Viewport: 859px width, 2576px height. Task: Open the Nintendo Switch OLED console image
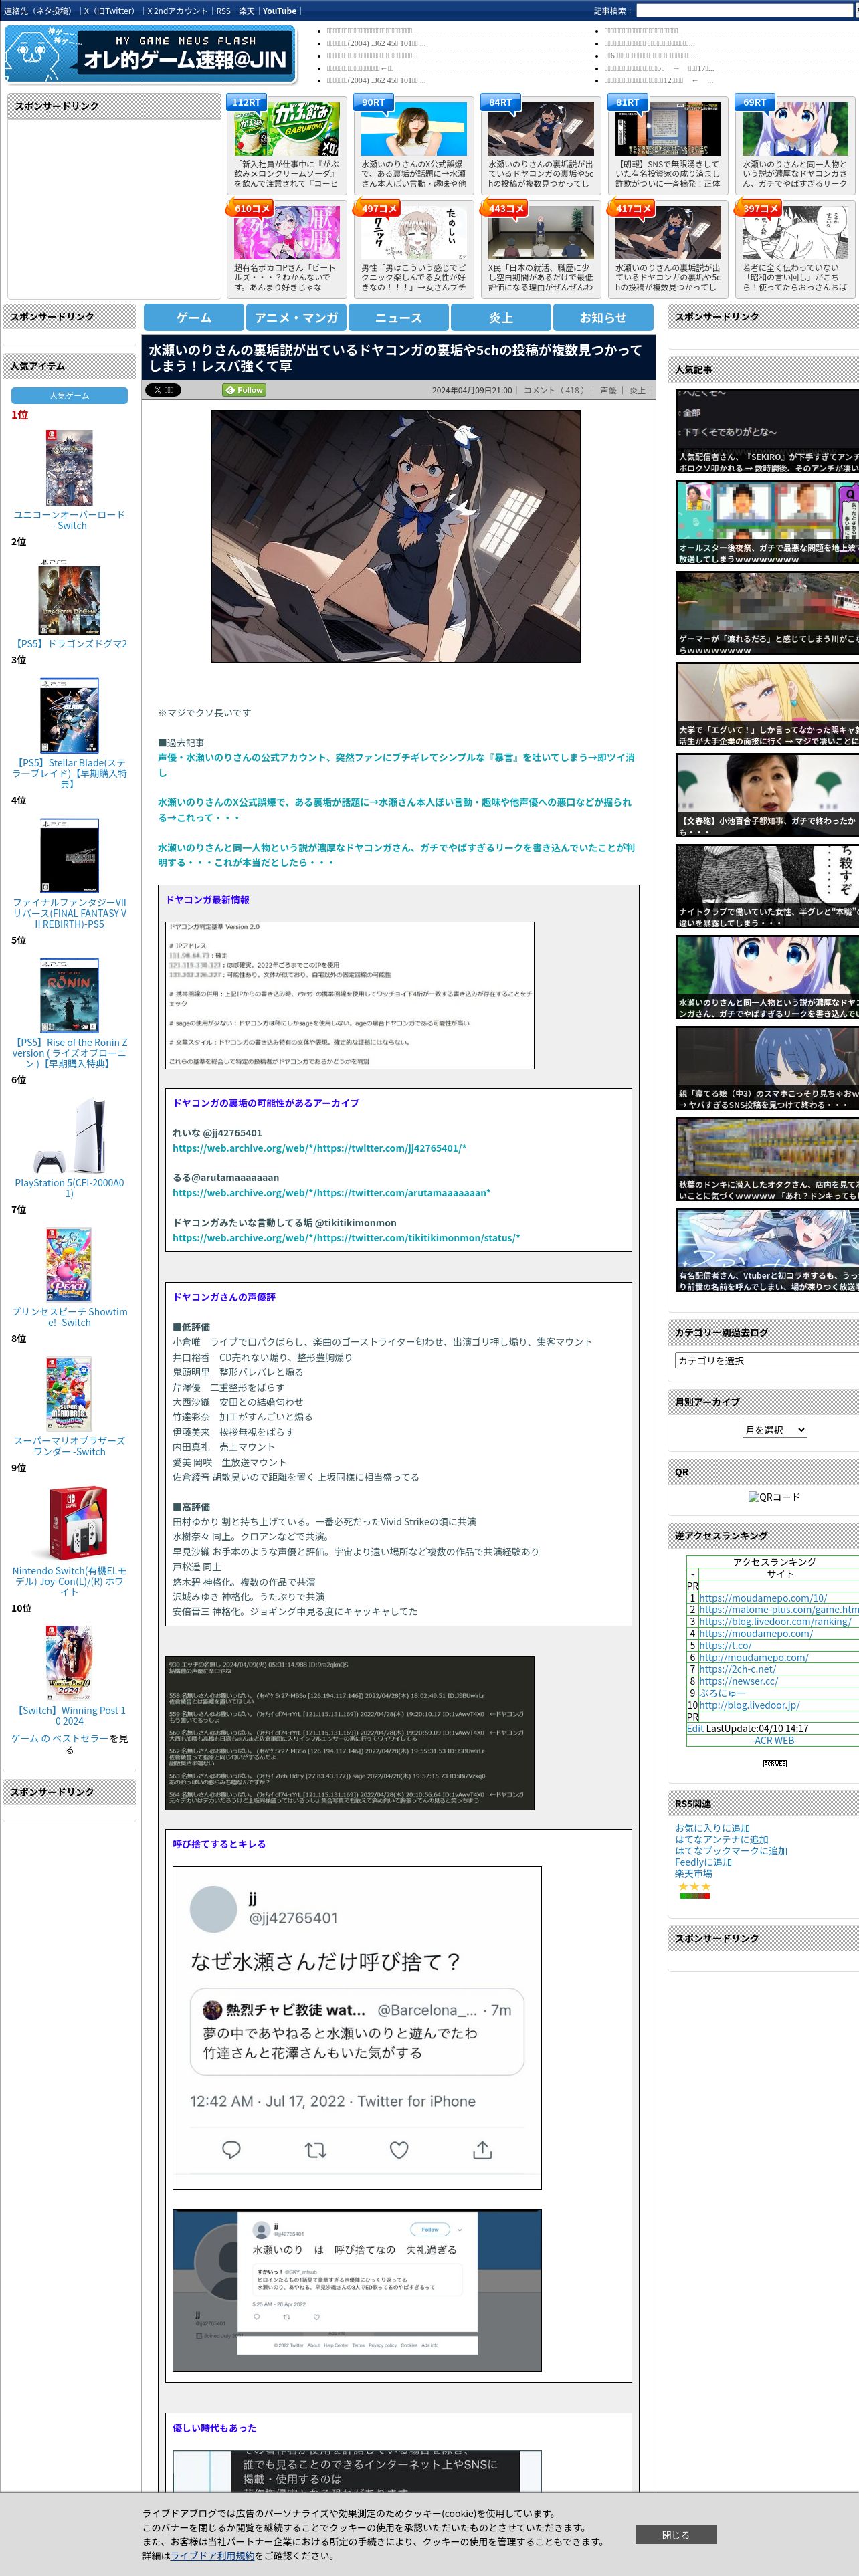click(x=69, y=1524)
